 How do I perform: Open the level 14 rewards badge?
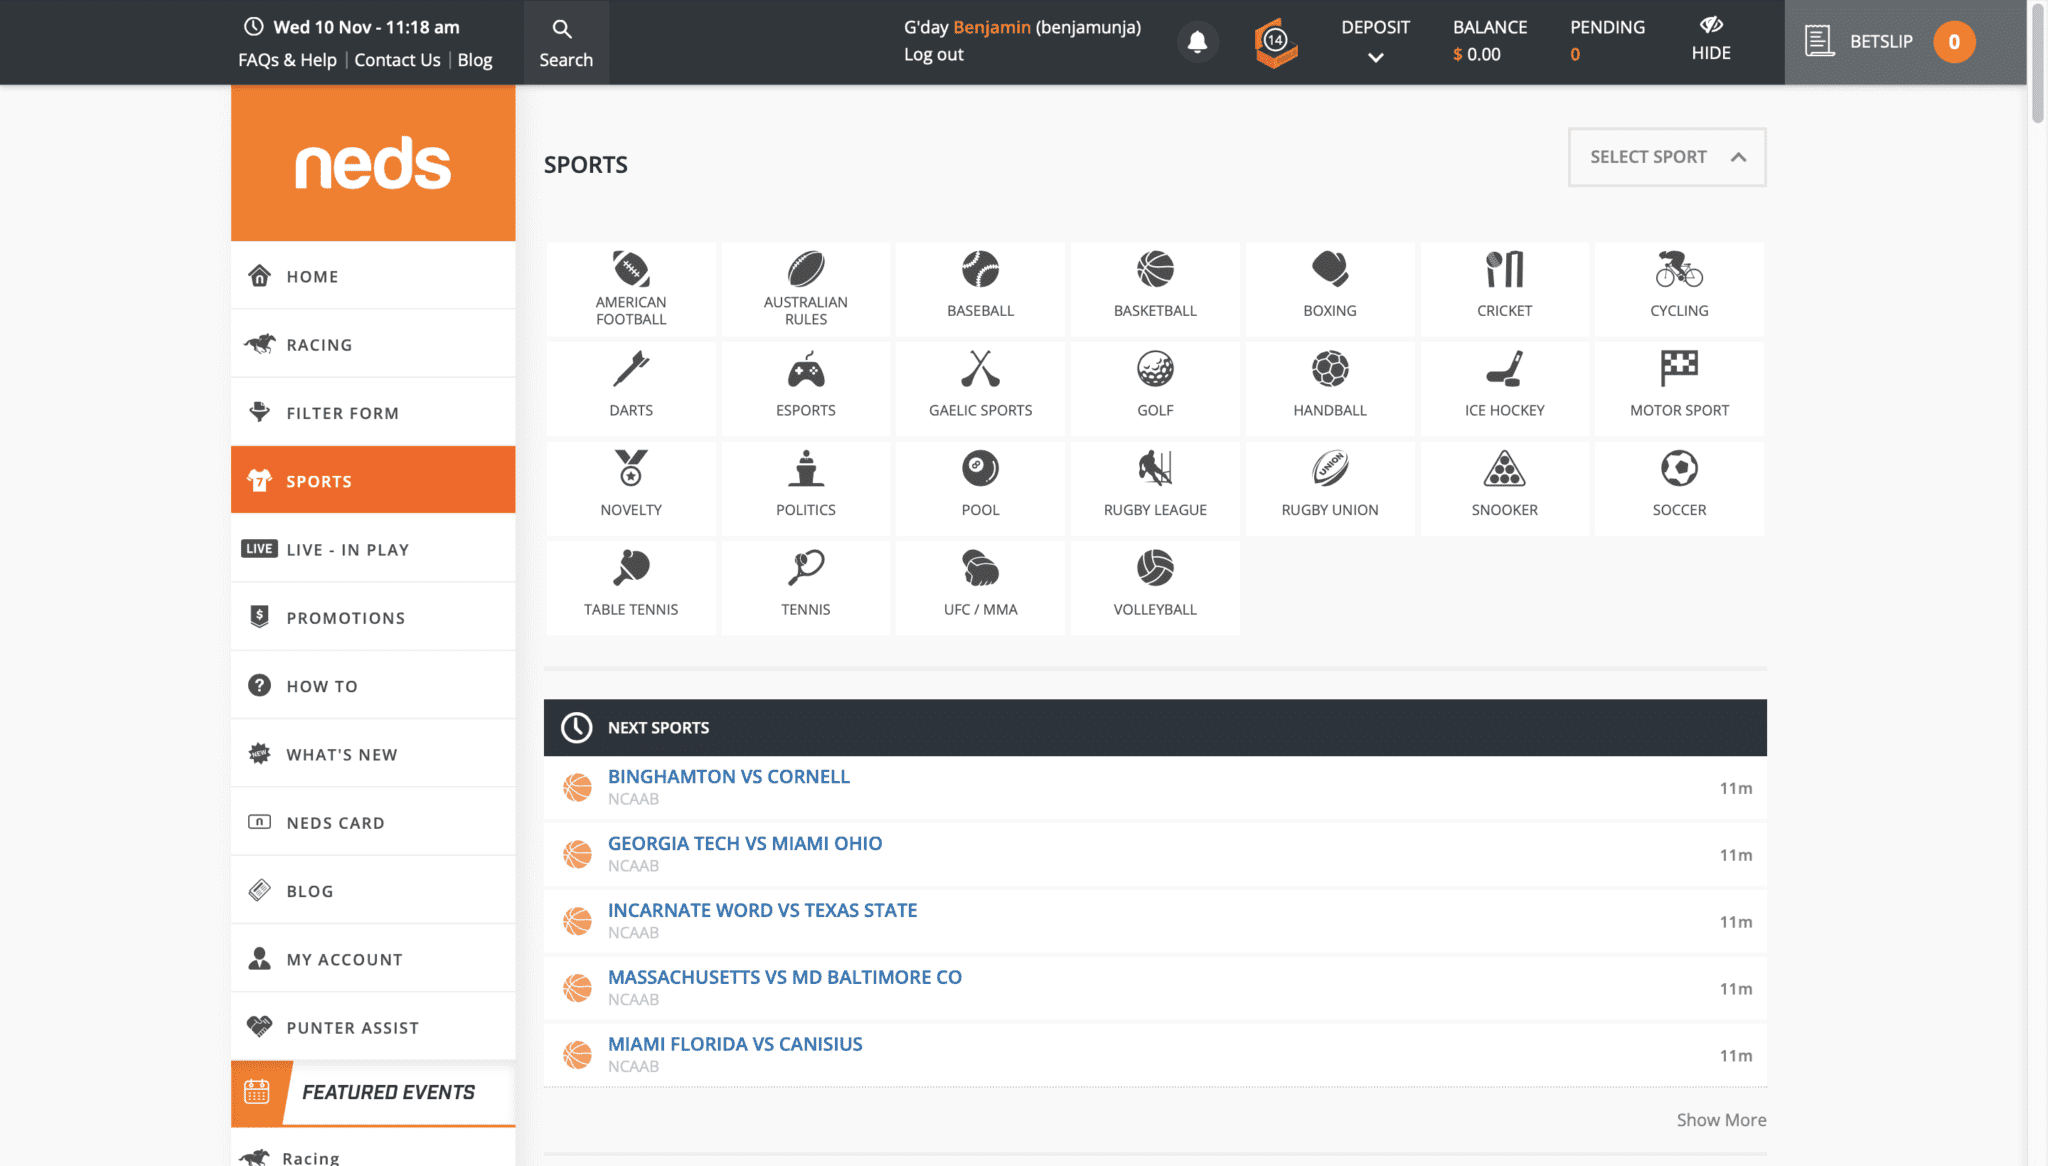click(x=1276, y=43)
